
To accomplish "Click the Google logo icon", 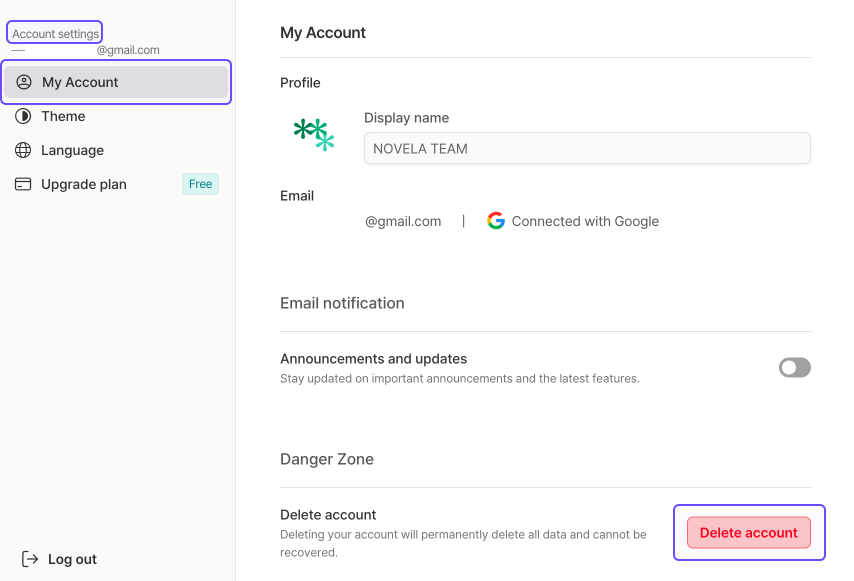I will pos(496,221).
